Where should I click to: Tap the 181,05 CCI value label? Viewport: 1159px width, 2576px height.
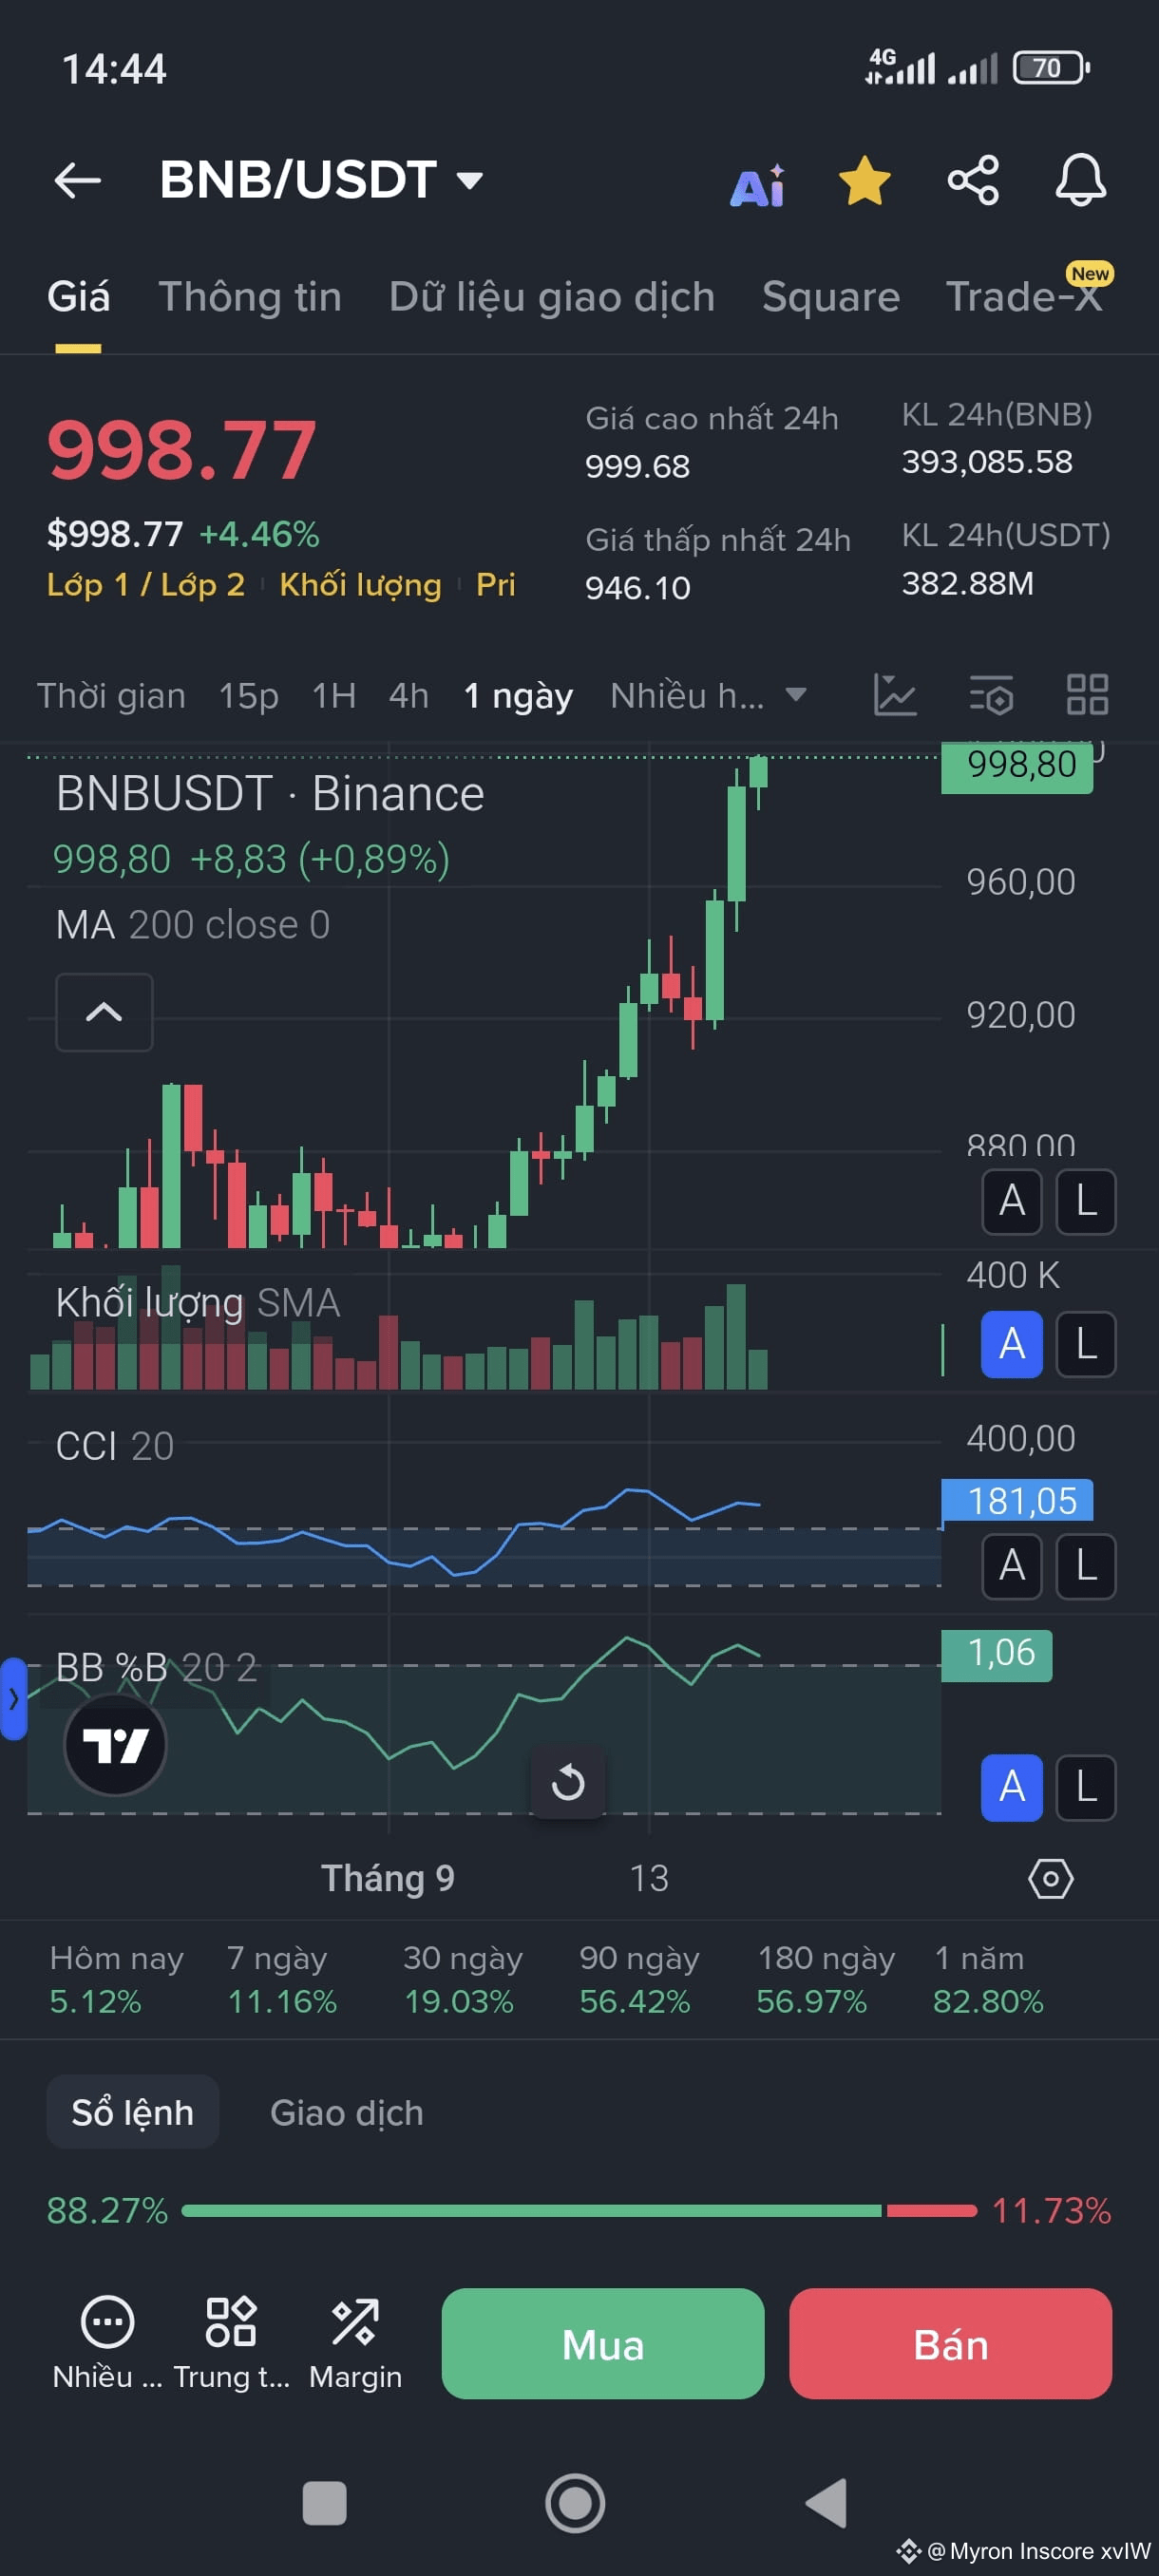[1017, 1501]
